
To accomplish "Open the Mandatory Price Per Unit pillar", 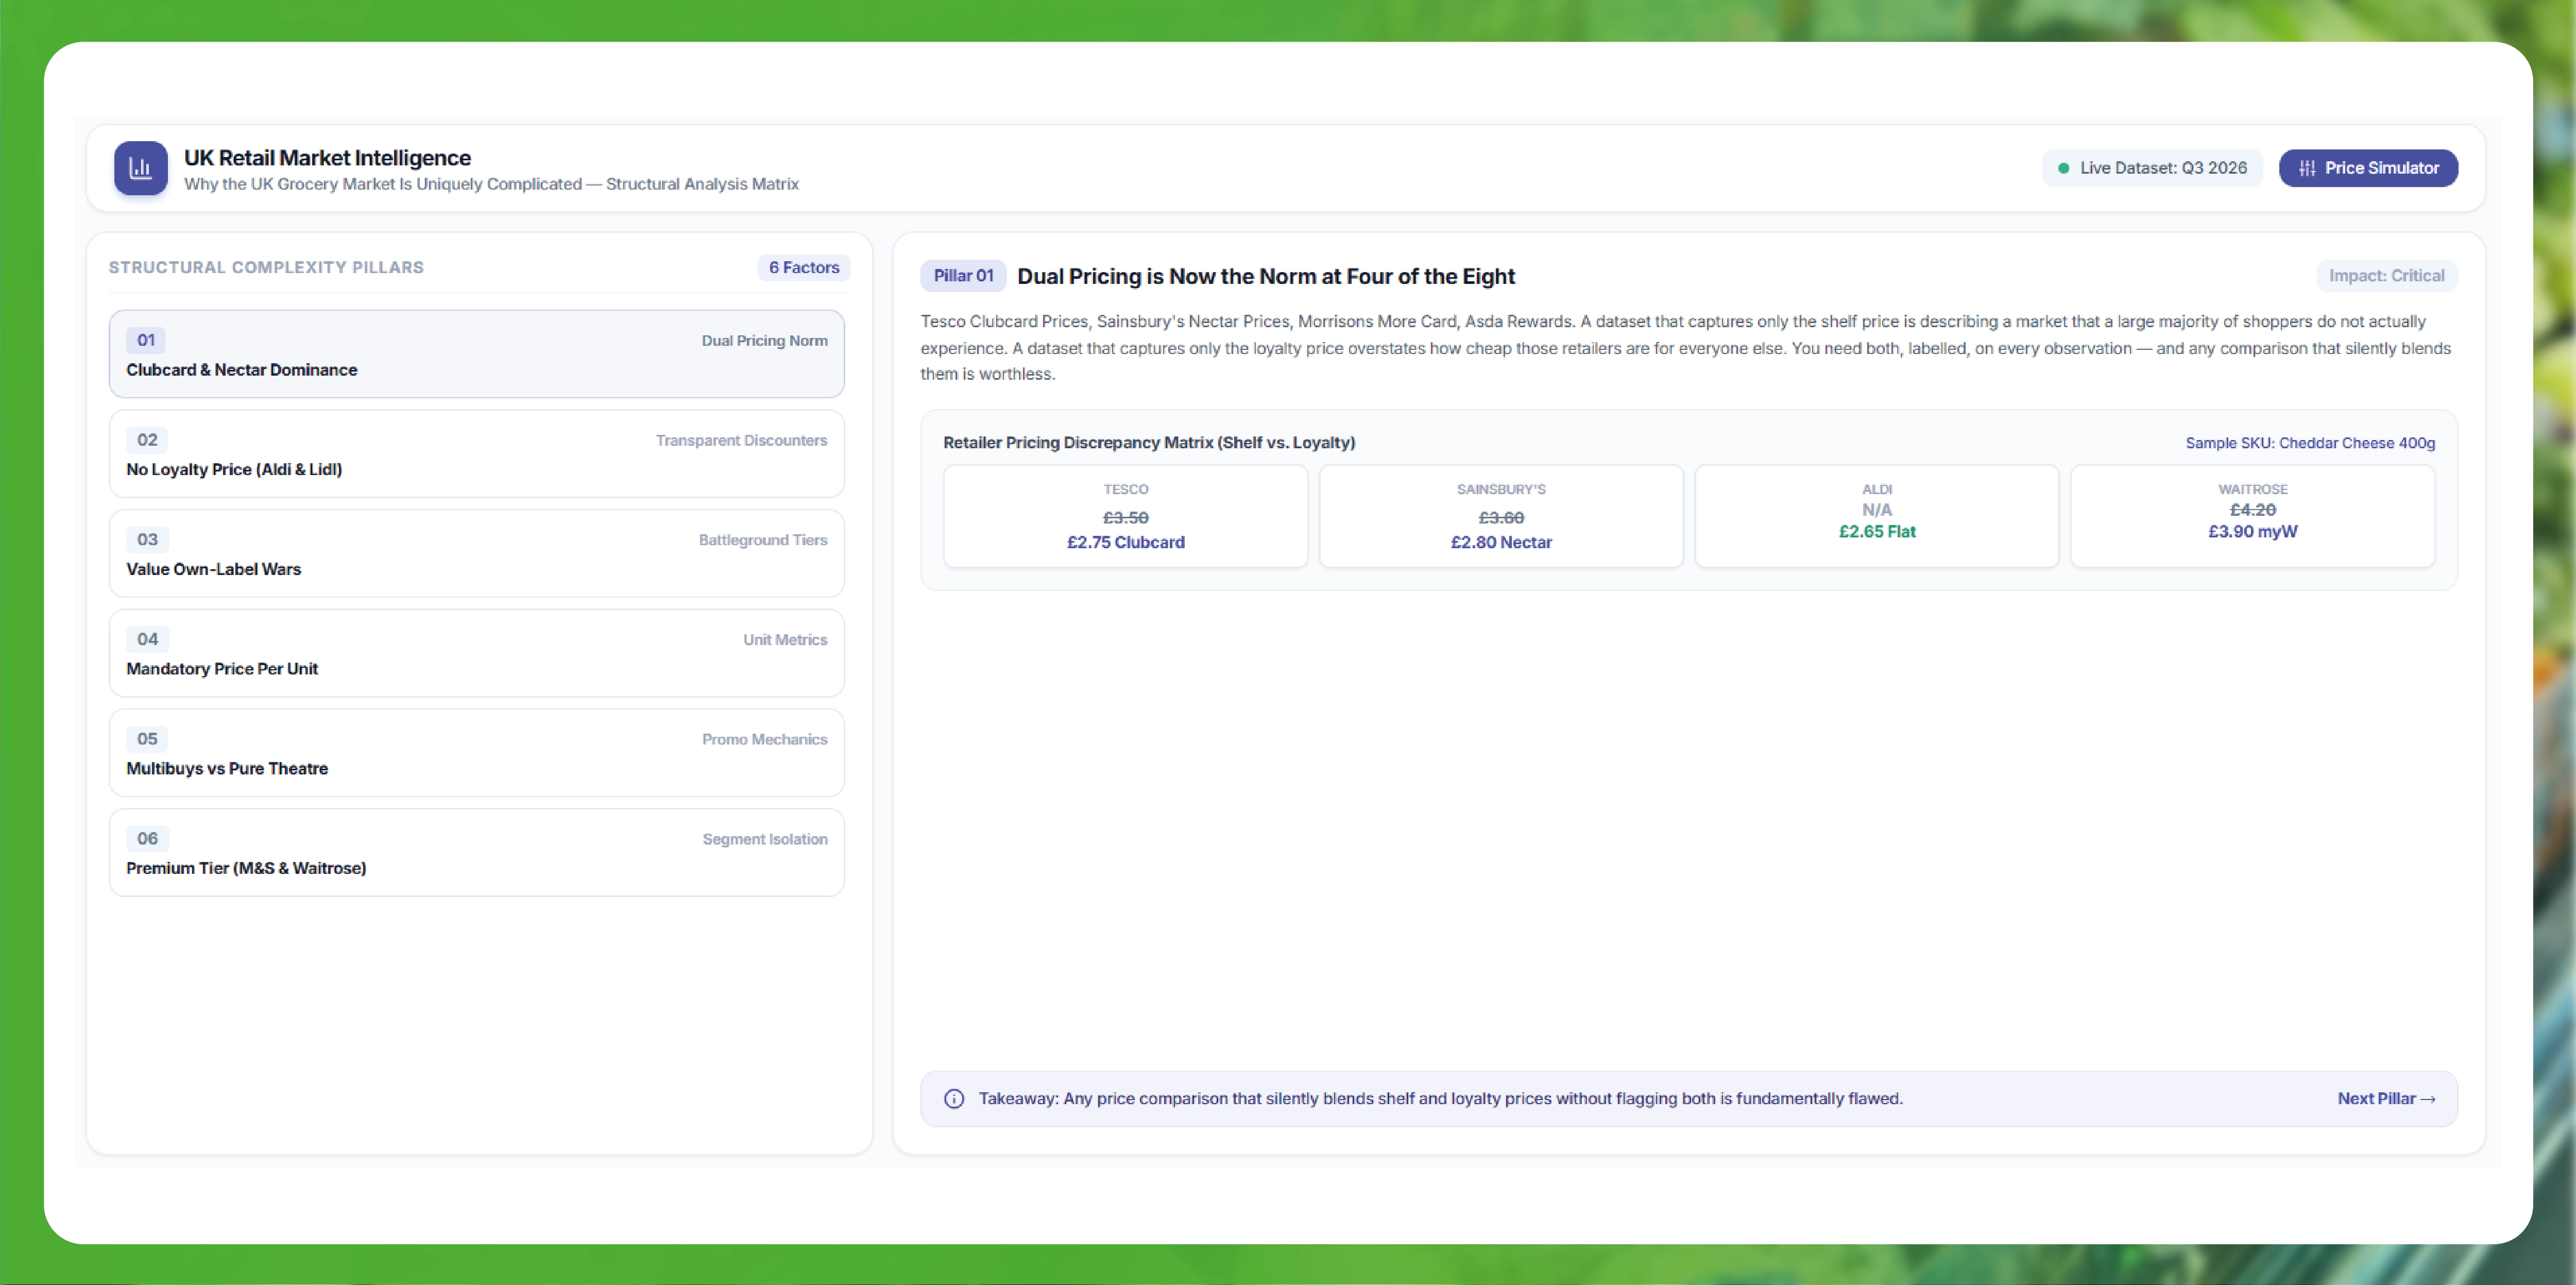I will [x=477, y=653].
